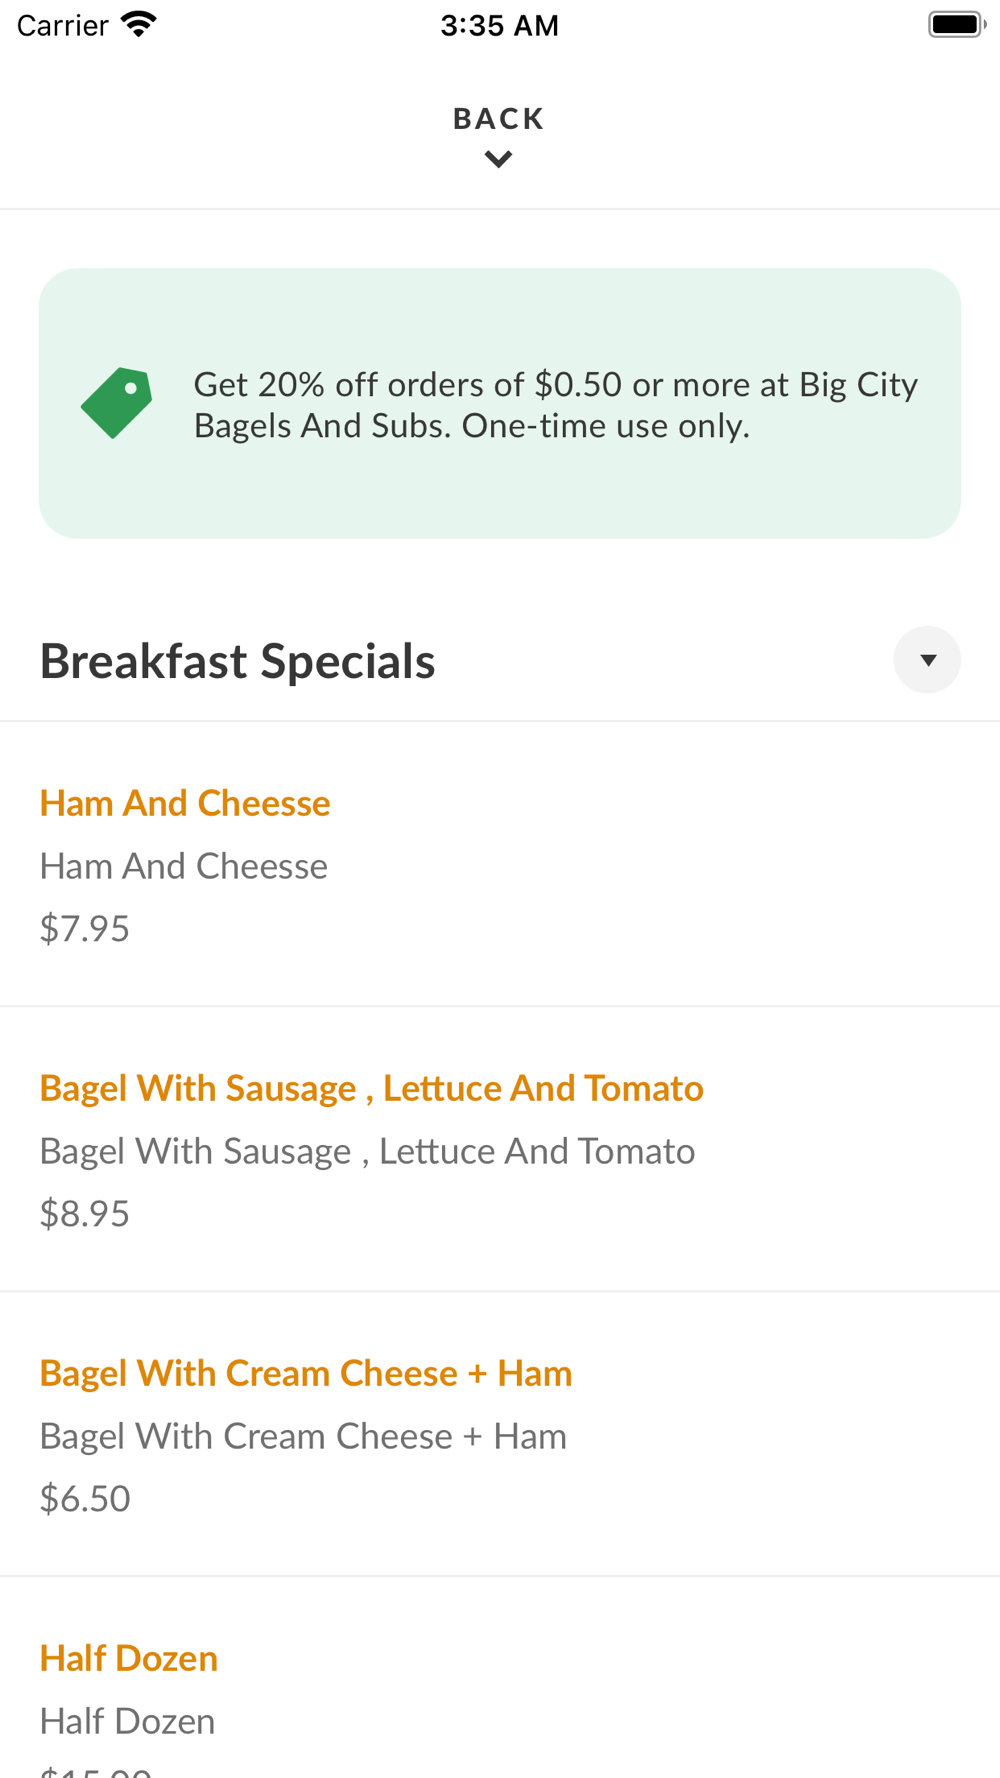
Task: Click the 3:35 AM clock
Action: (x=499, y=25)
